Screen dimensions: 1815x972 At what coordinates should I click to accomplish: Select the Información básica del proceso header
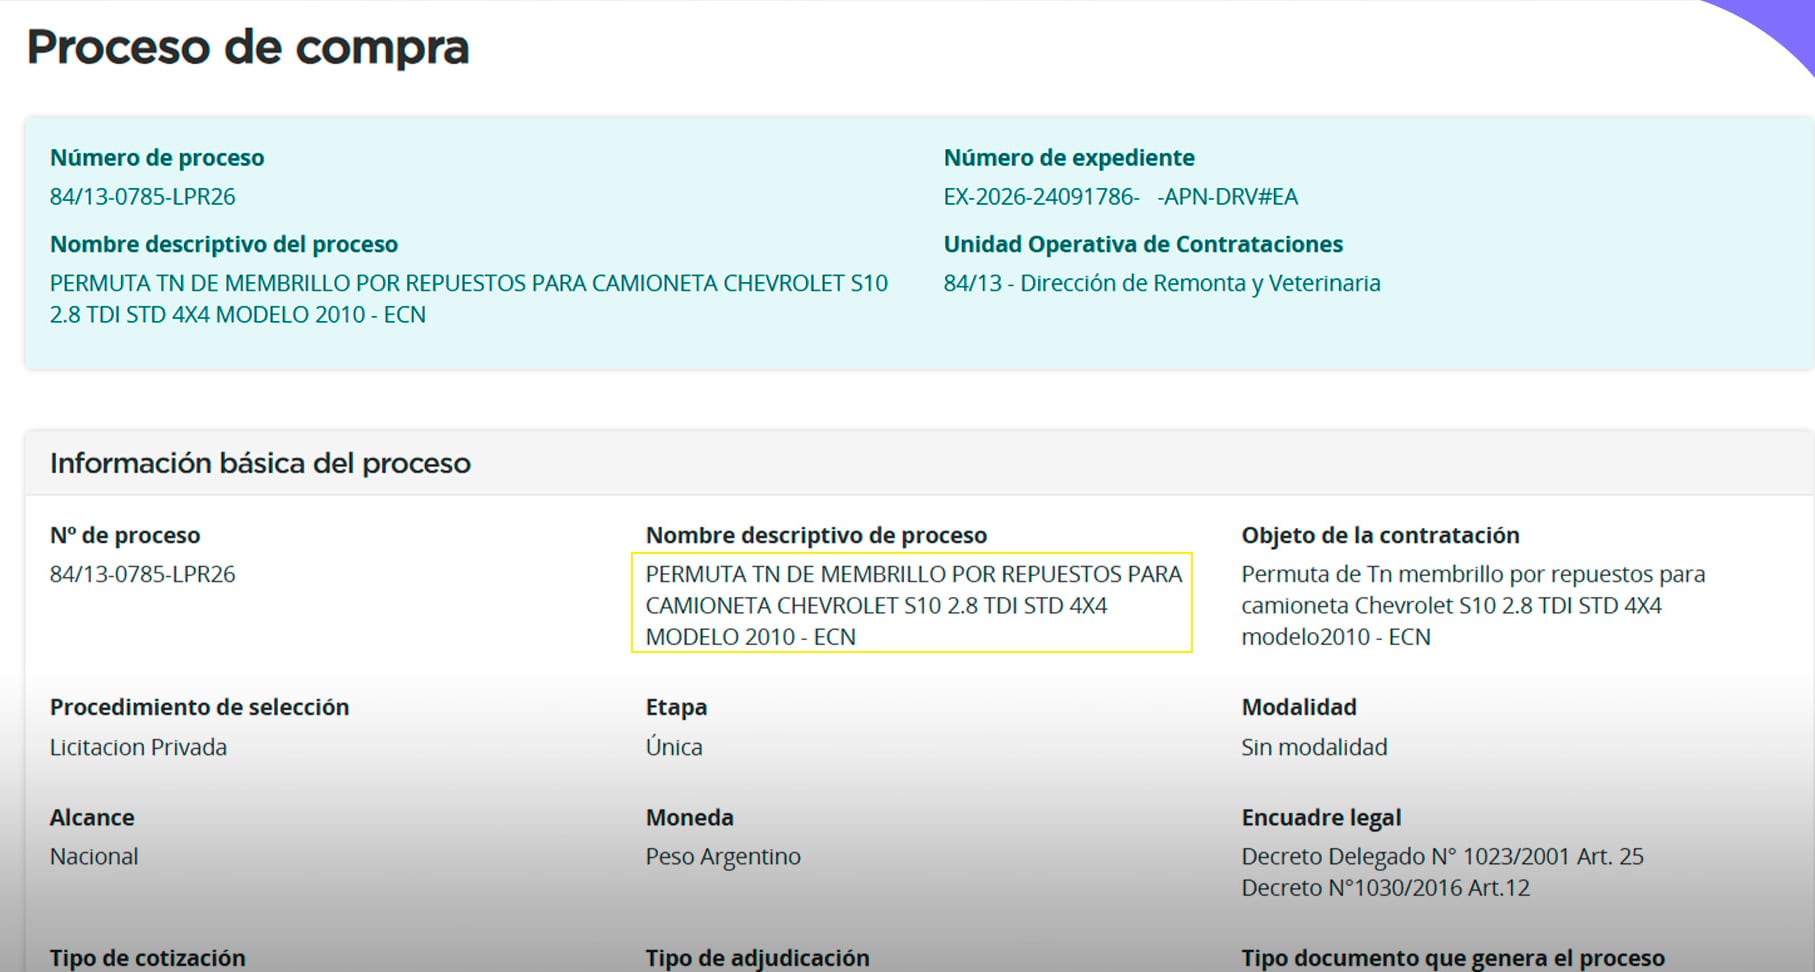(x=260, y=464)
